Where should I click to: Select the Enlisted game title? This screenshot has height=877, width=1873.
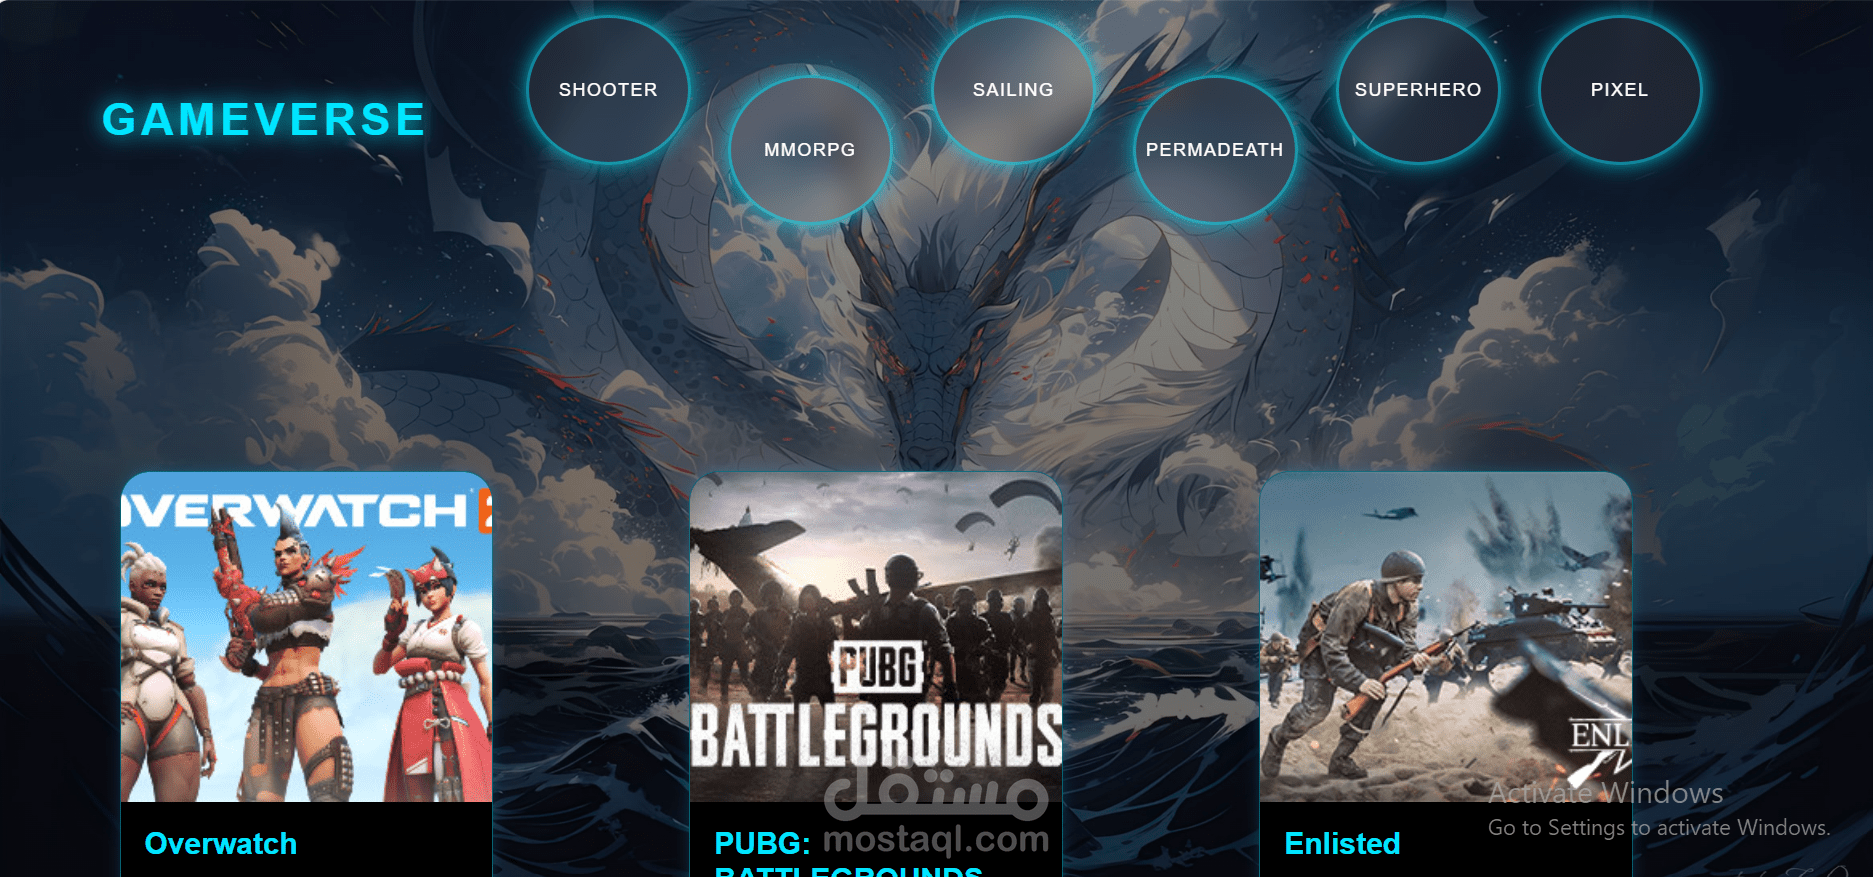tap(1342, 844)
